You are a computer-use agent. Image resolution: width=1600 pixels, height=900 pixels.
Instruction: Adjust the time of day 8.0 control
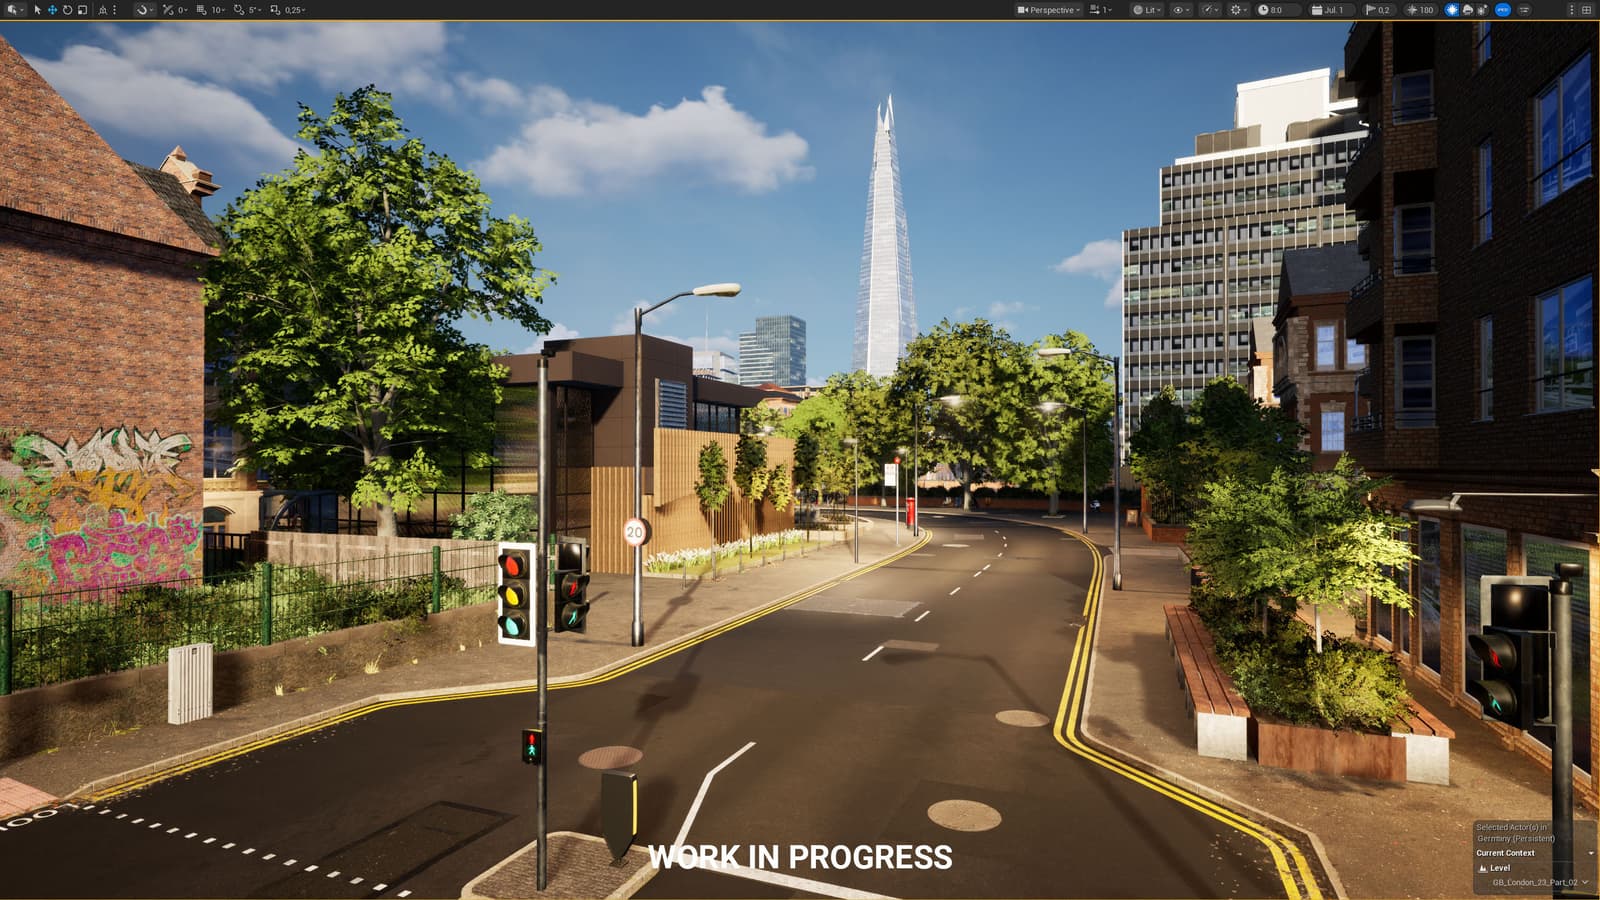[x=1277, y=10]
